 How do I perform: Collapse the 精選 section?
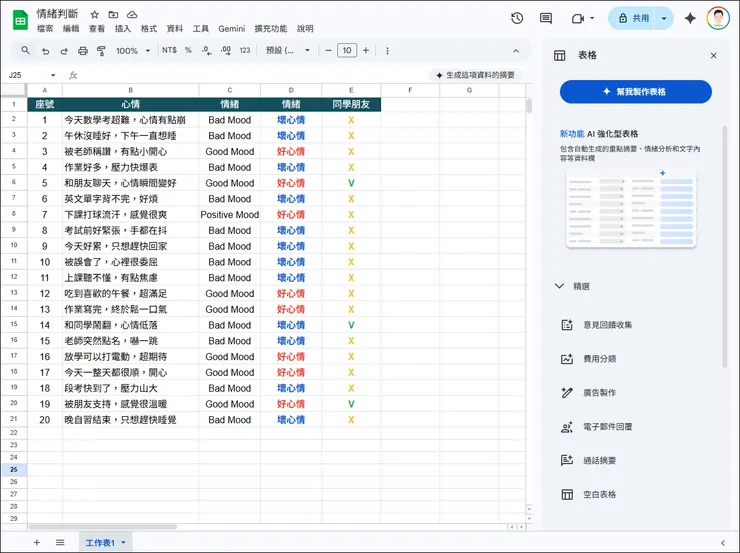point(559,286)
